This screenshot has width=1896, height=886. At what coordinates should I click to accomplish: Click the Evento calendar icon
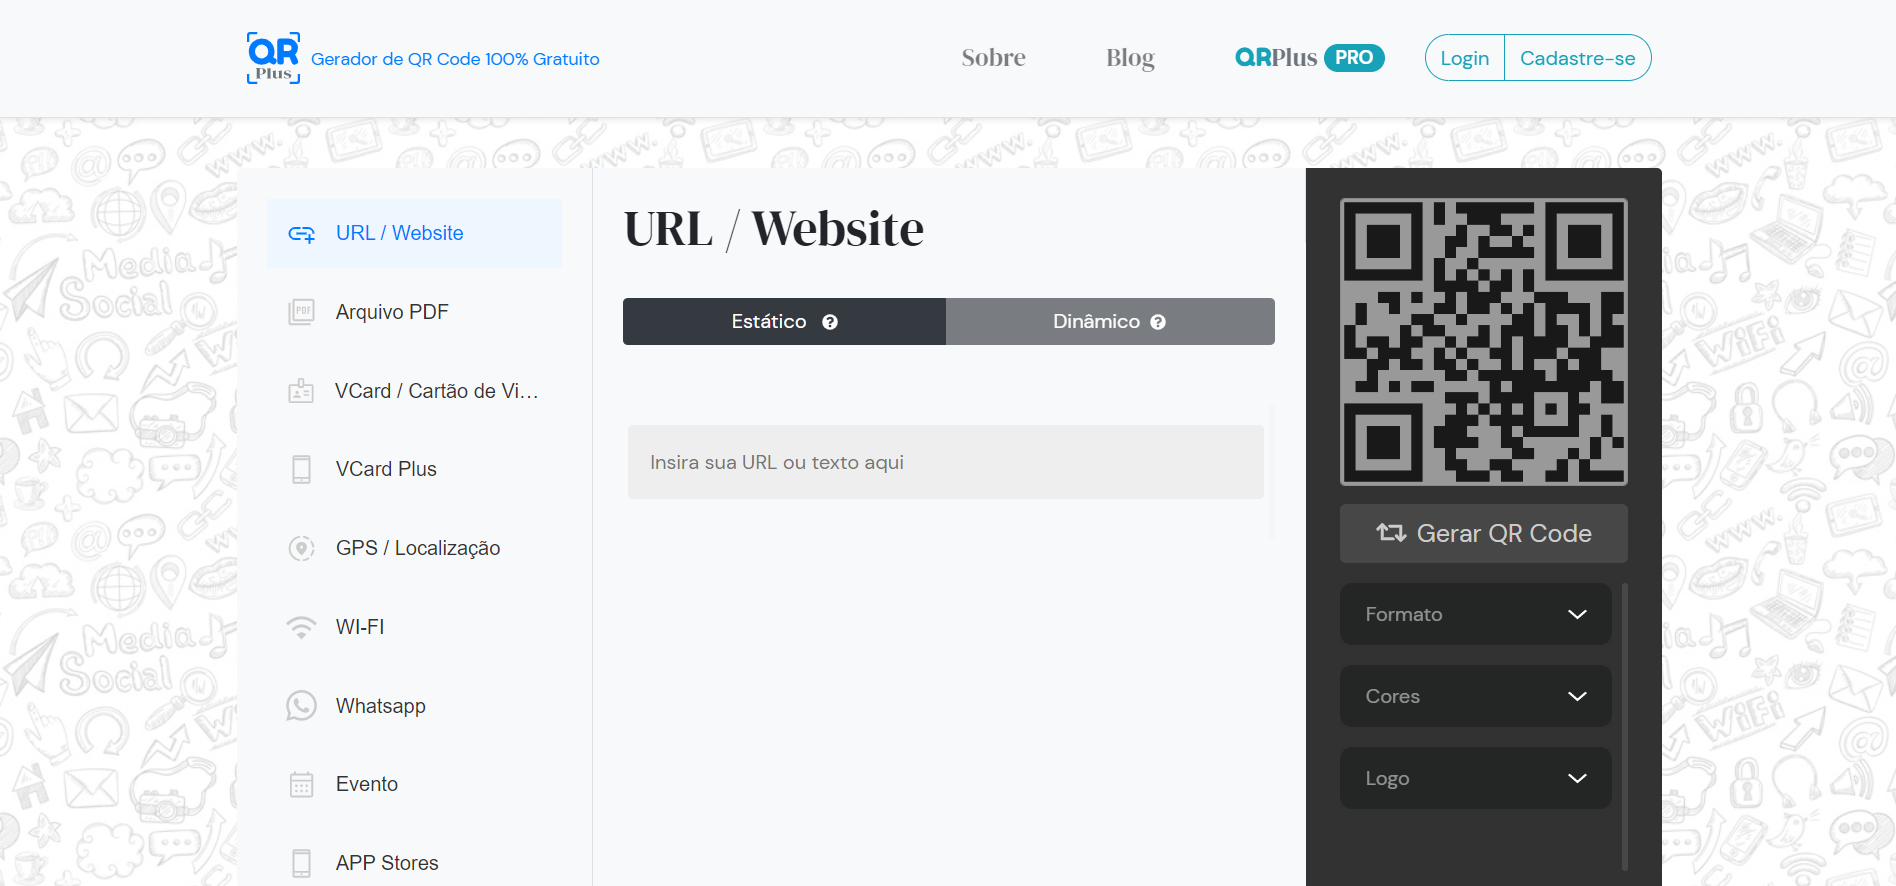[x=301, y=784]
